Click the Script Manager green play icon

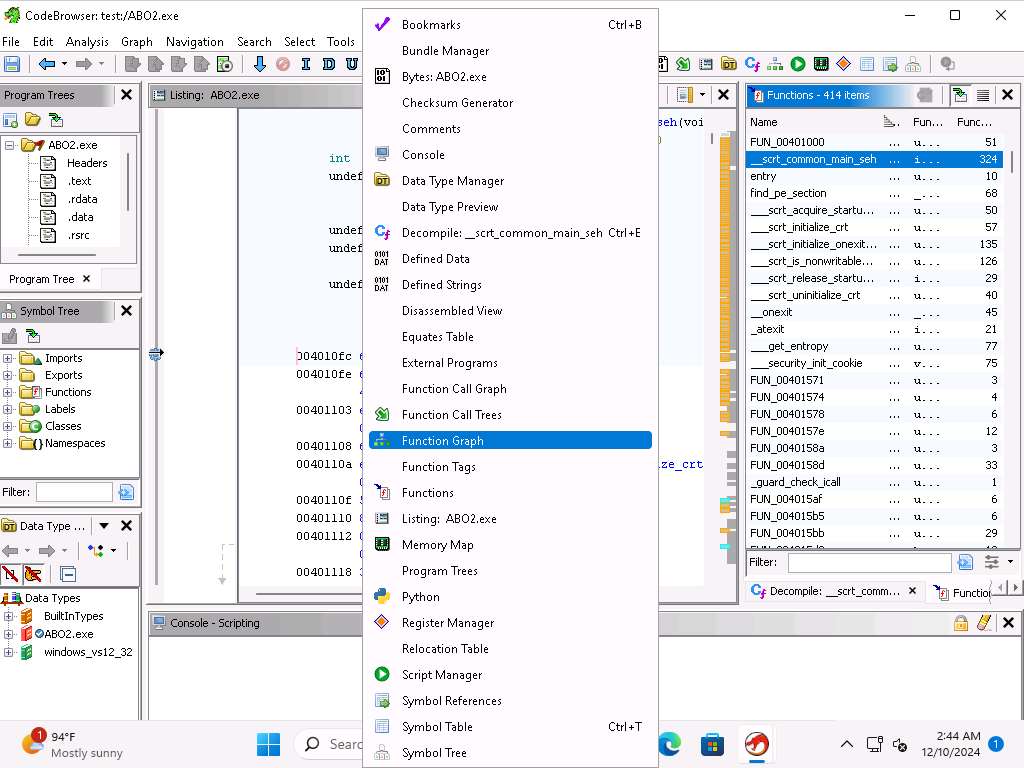pos(797,64)
